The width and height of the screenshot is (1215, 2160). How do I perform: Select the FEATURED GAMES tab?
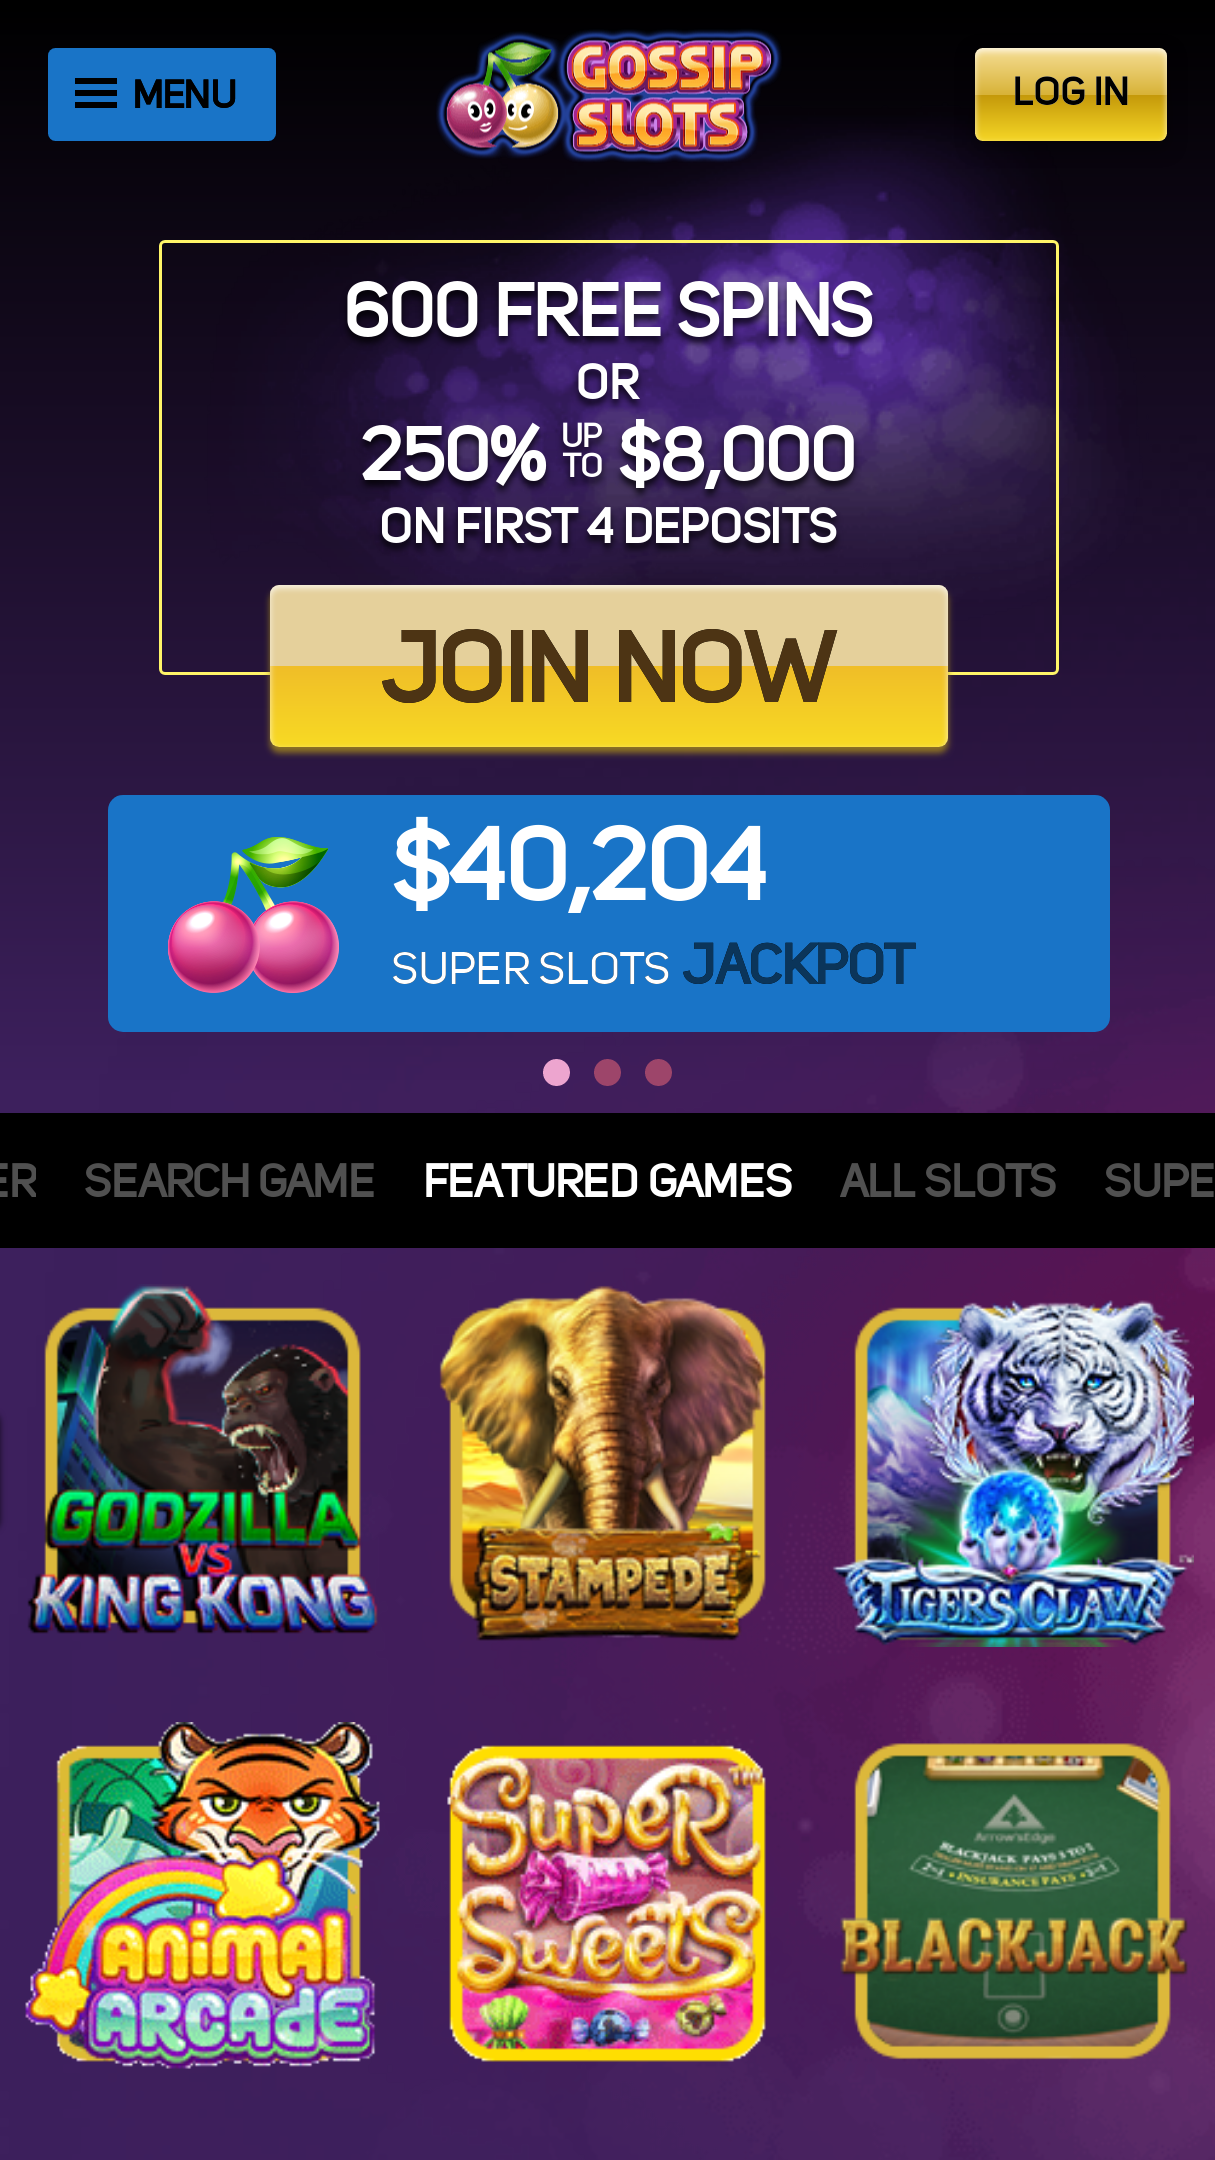click(x=608, y=1181)
